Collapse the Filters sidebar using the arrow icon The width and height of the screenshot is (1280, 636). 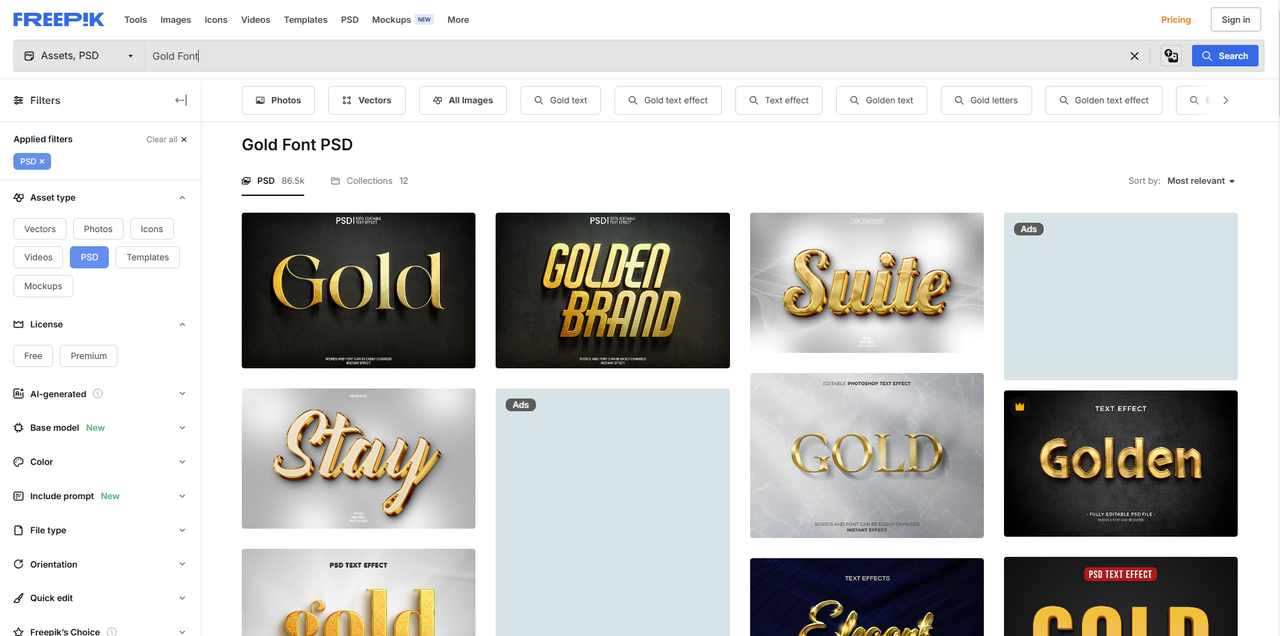(x=181, y=100)
